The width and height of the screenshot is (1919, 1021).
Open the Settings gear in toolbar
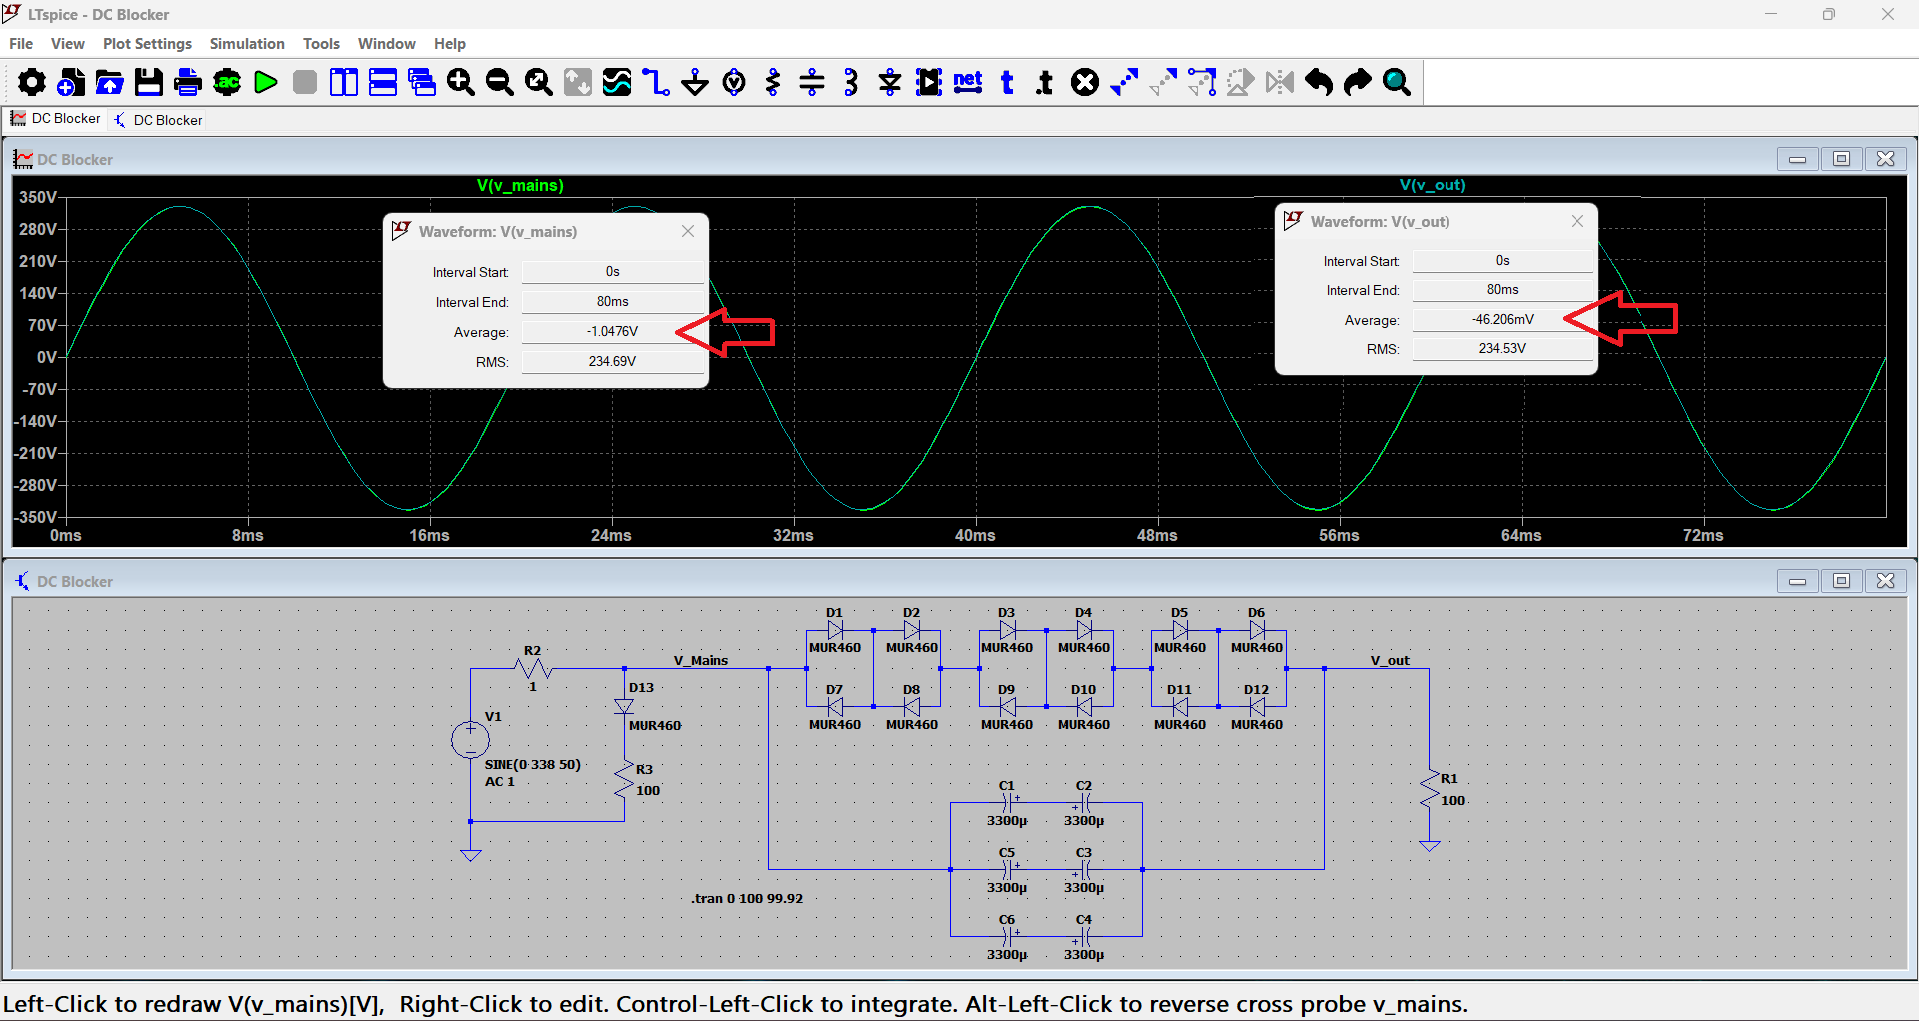coord(31,82)
